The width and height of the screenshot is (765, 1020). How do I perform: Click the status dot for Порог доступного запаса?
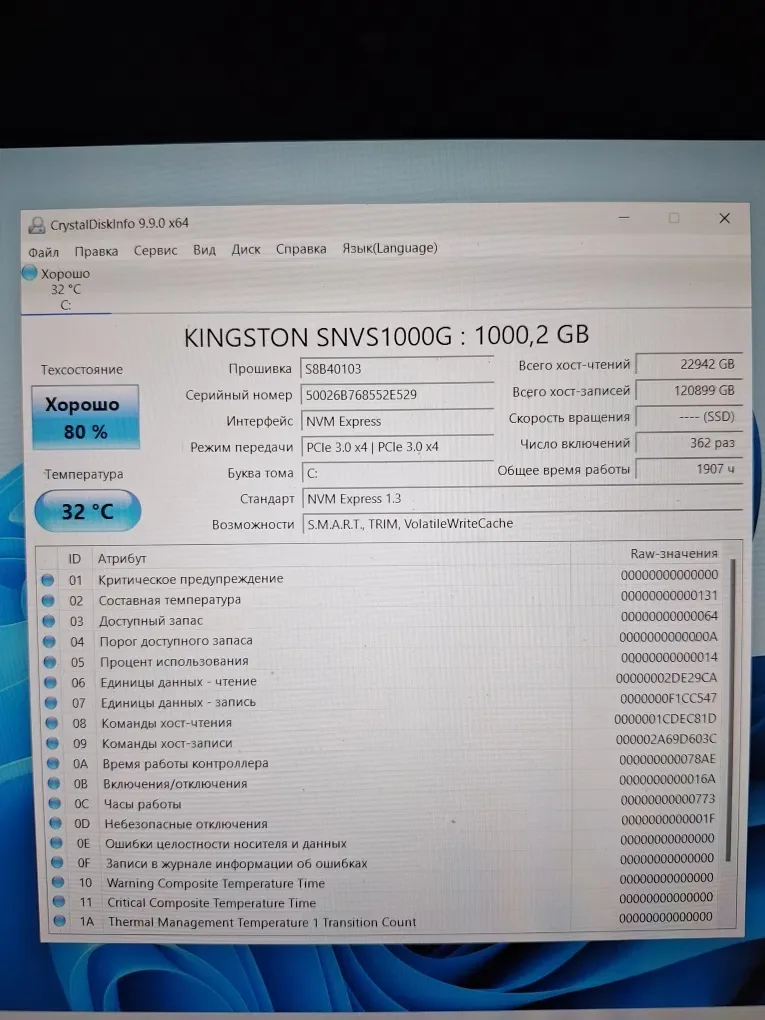point(49,642)
